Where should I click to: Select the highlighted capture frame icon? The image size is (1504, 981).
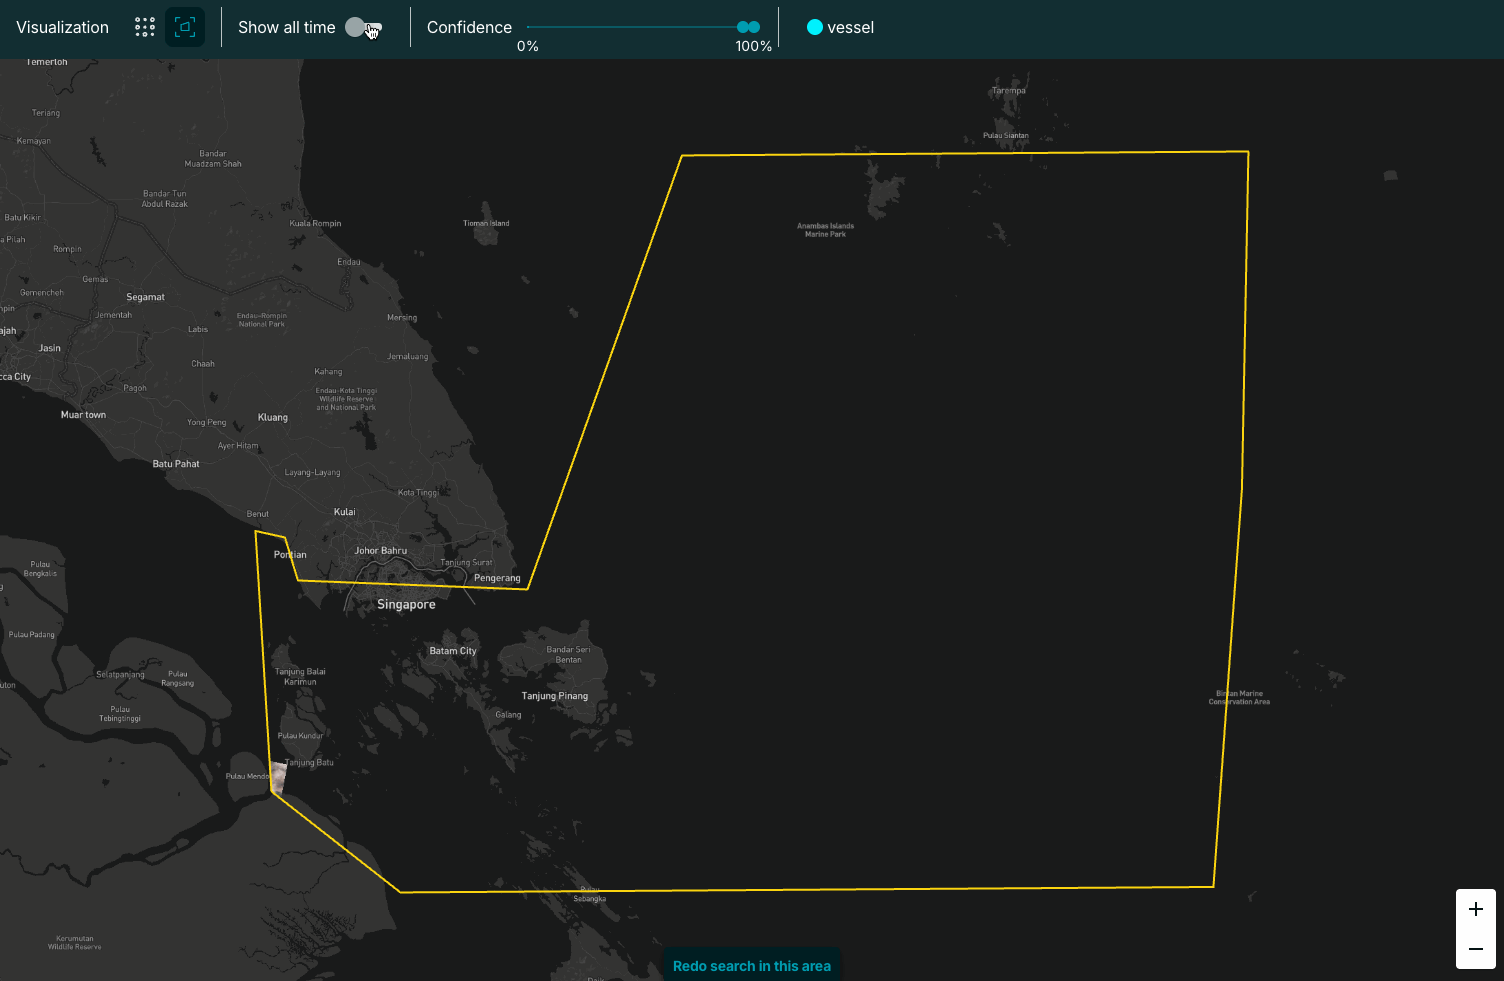point(184,27)
